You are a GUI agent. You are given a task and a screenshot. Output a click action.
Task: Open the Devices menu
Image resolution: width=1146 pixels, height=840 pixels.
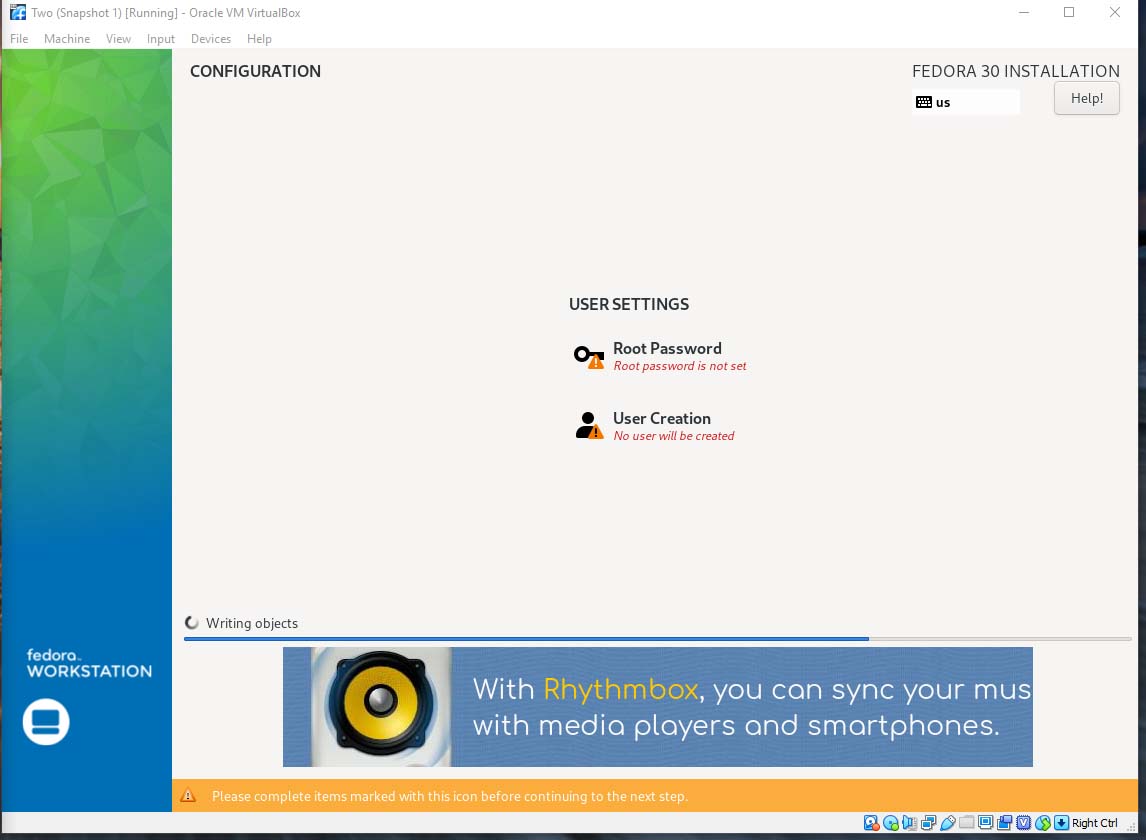coord(210,39)
